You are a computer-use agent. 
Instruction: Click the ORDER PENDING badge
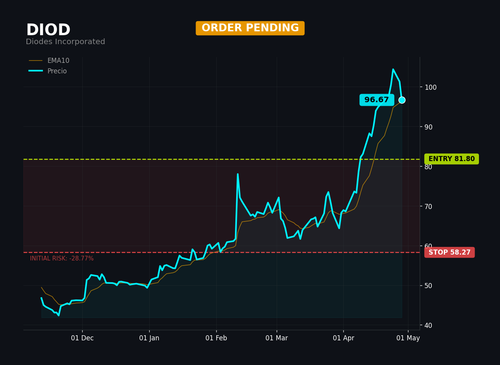click(250, 28)
